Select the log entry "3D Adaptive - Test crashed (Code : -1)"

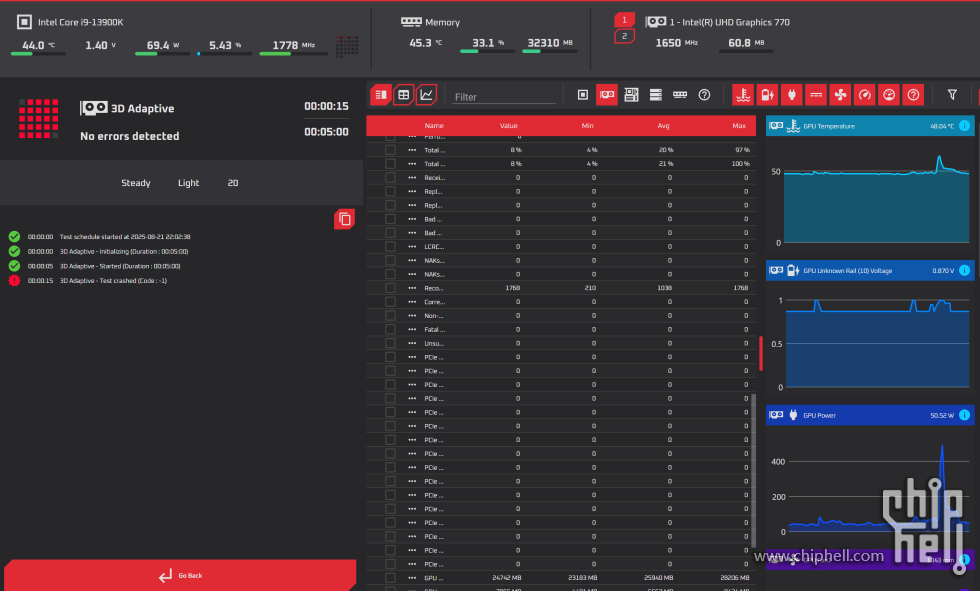point(113,281)
